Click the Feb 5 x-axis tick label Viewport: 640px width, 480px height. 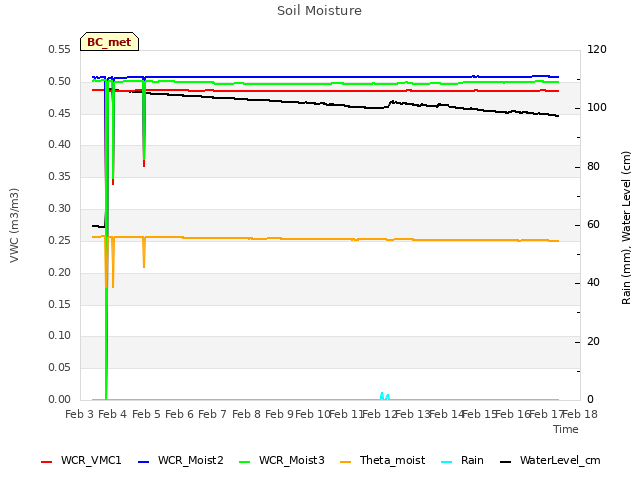click(x=146, y=414)
